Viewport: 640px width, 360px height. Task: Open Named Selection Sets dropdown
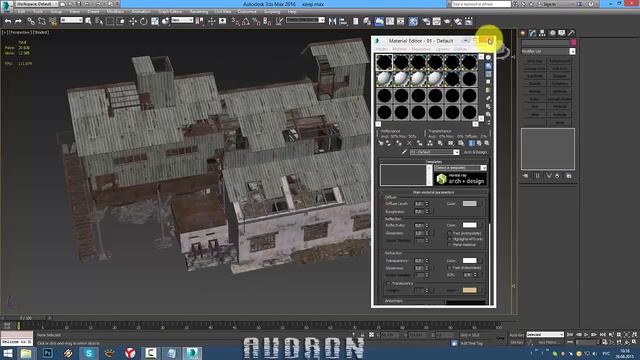305,20
